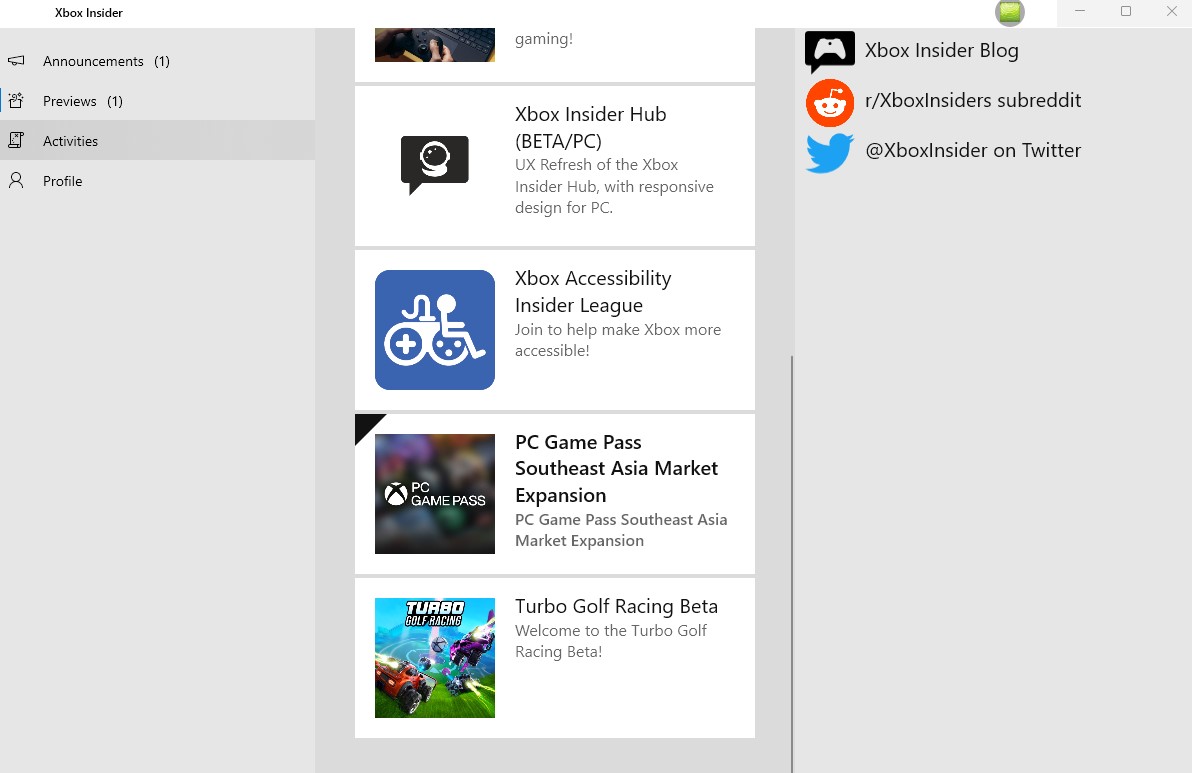This screenshot has width=1192, height=773.
Task: Minimize the Xbox Insider window
Action: (x=1079, y=11)
